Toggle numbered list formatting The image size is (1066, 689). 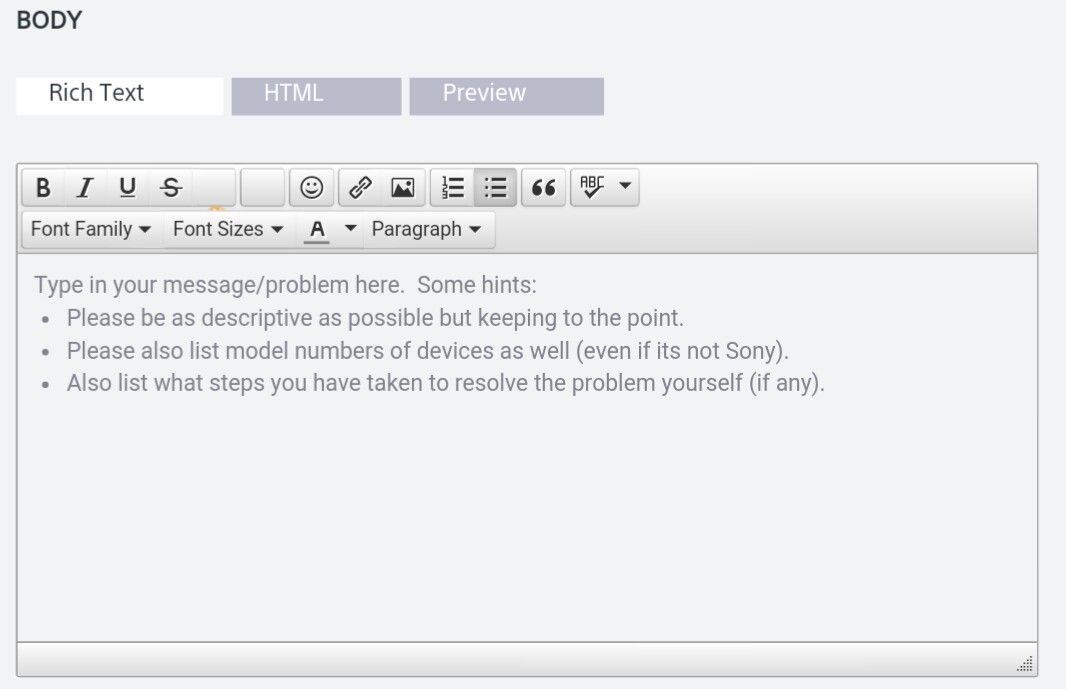pos(453,188)
